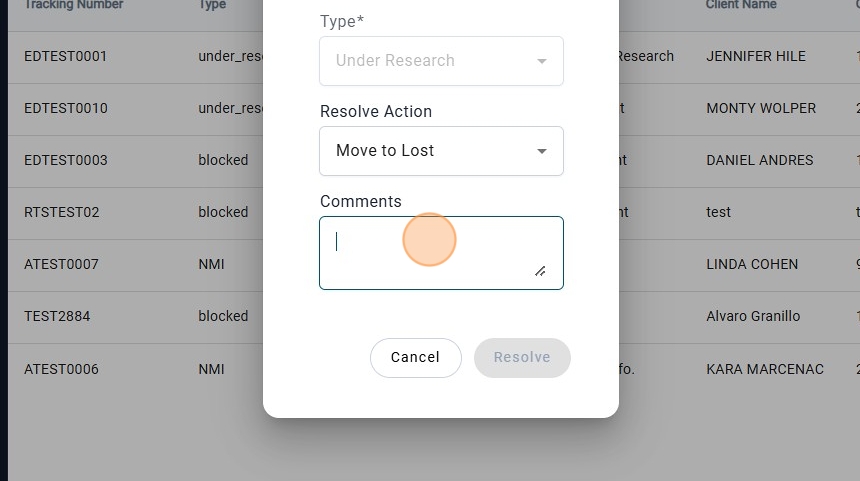Select tracking number RTSTEST02

(x=62, y=212)
